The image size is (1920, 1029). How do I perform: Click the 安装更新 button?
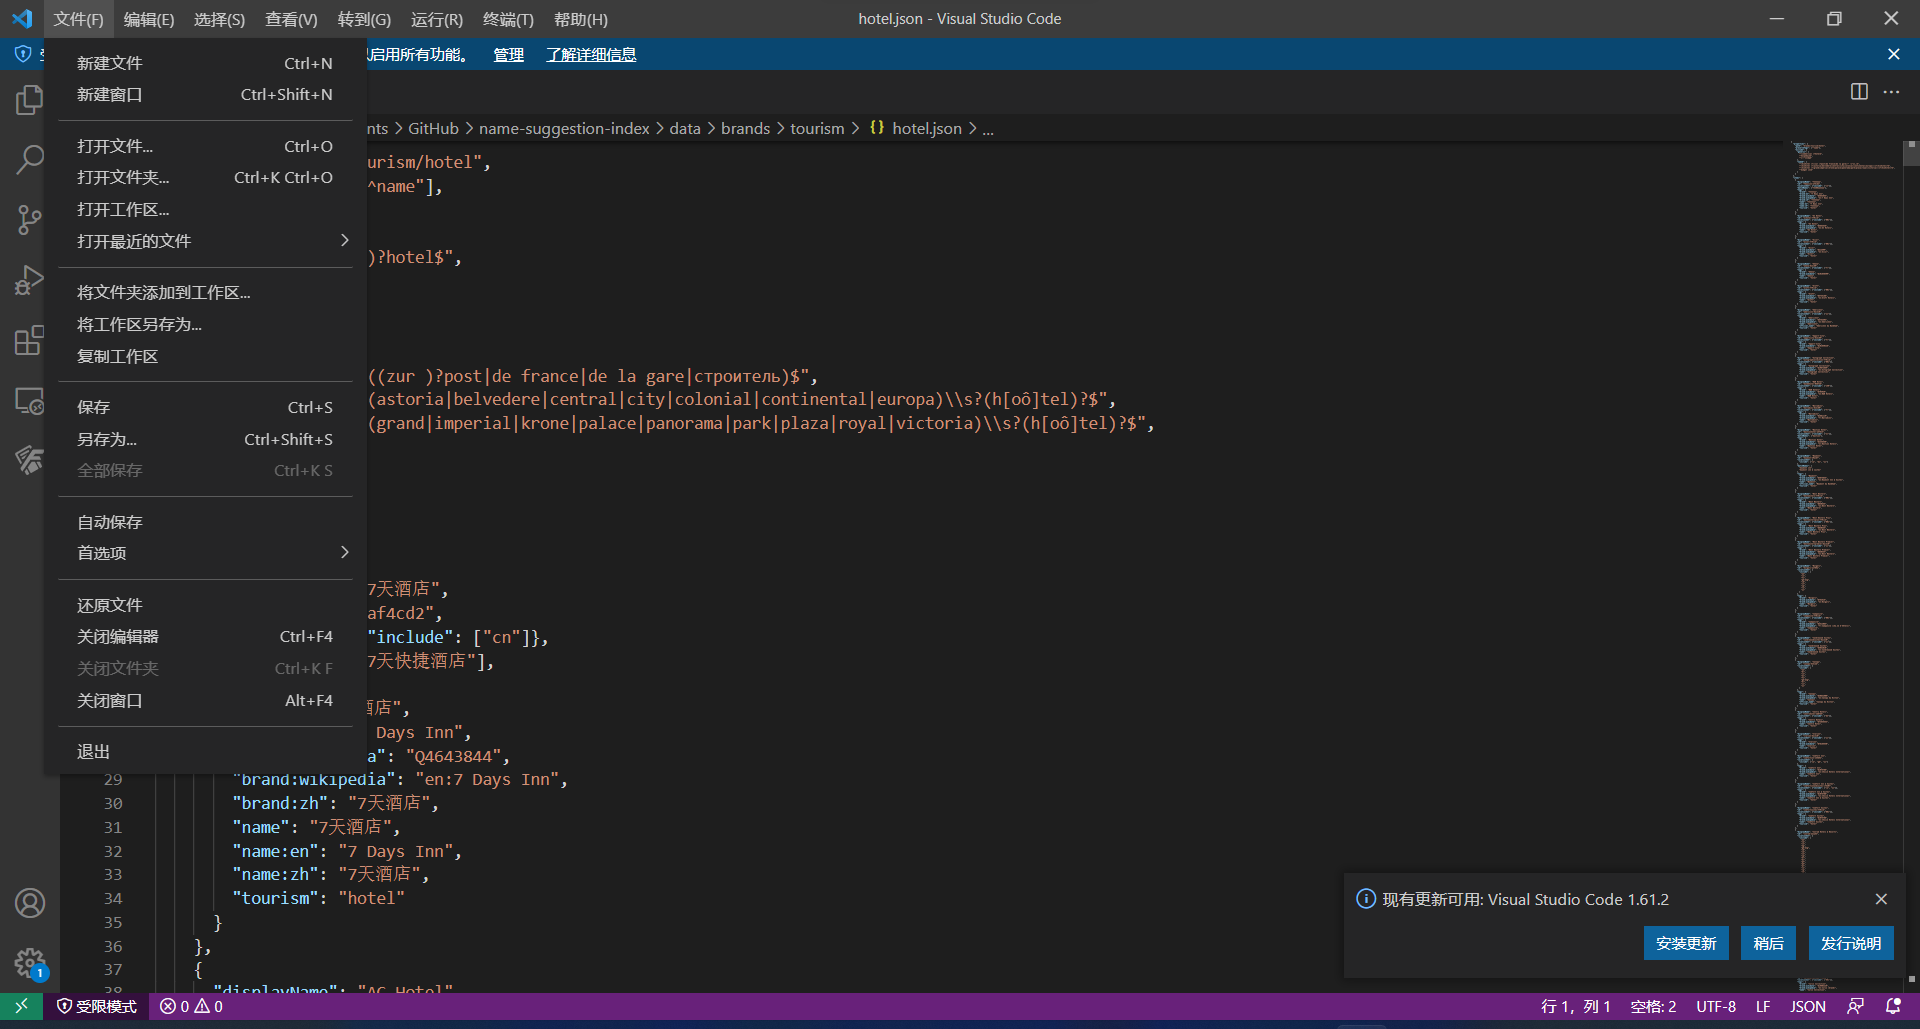[1685, 943]
